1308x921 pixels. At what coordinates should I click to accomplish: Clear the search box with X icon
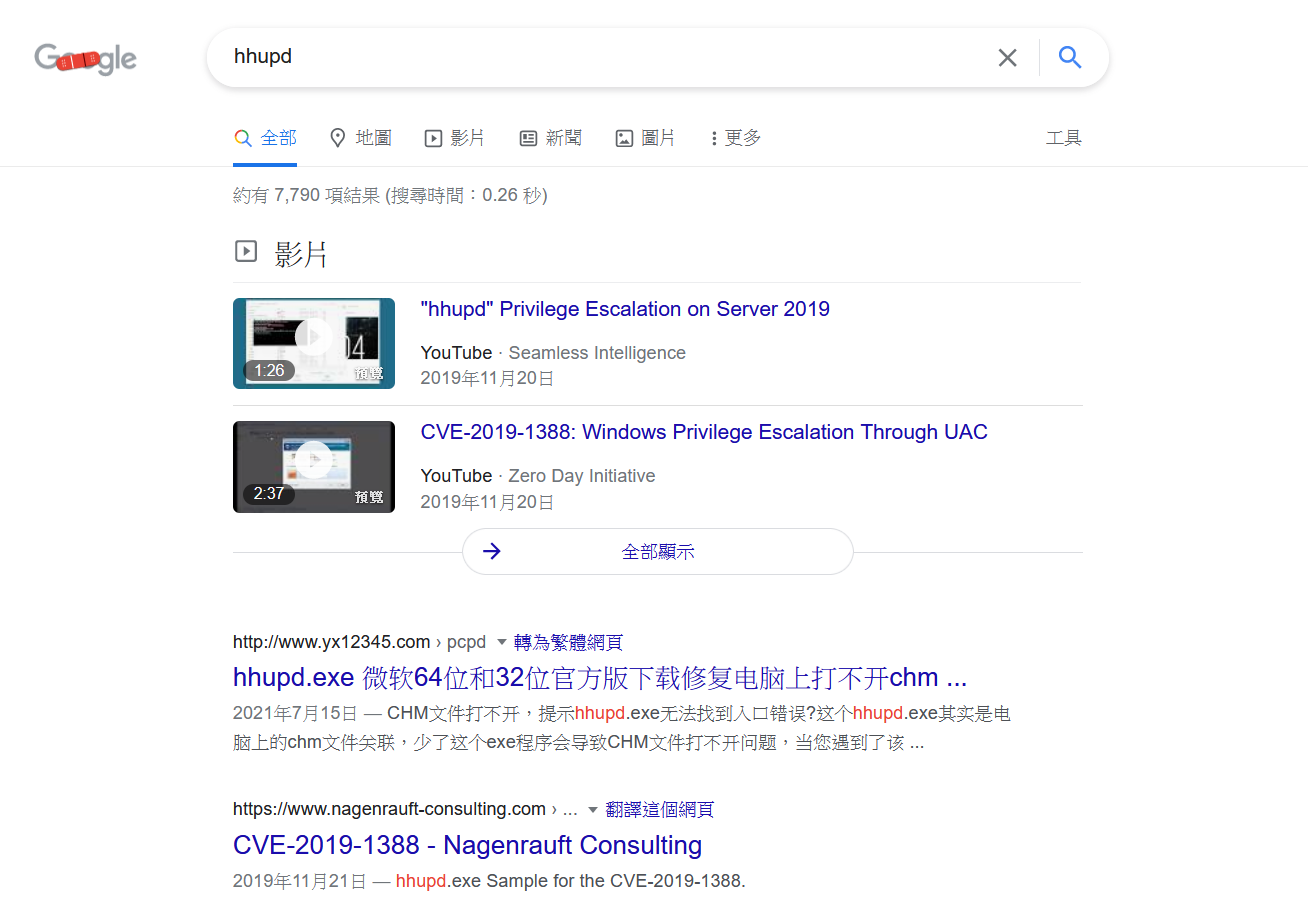pyautogui.click(x=1007, y=58)
